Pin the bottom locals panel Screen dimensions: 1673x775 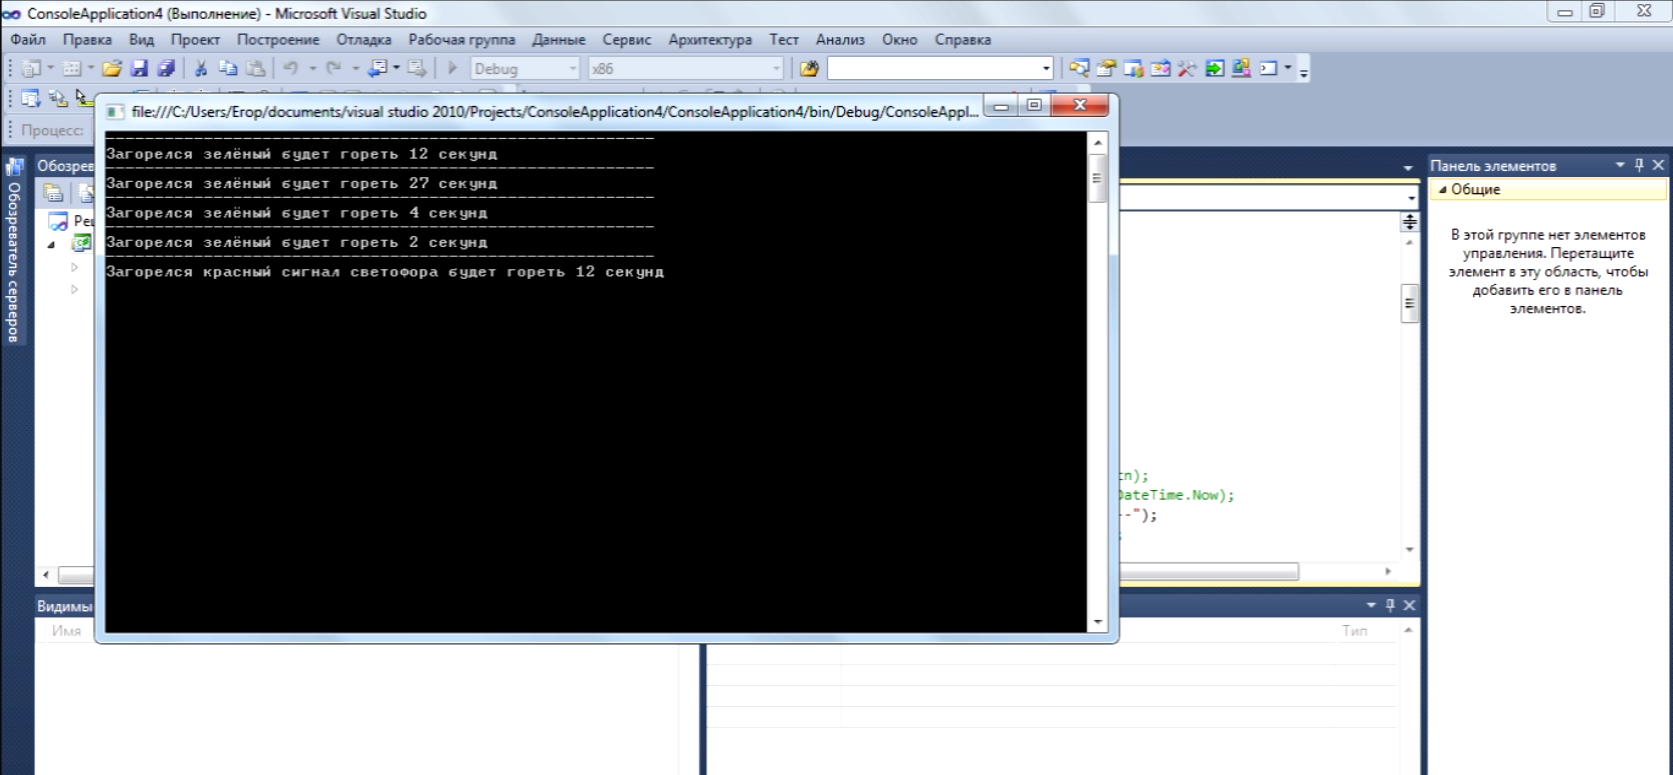pyautogui.click(x=1390, y=605)
